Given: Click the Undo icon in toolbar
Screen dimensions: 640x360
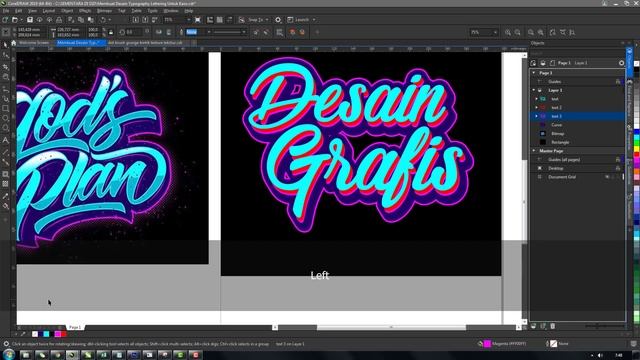Looking at the screenshot, I should pos(103,20).
